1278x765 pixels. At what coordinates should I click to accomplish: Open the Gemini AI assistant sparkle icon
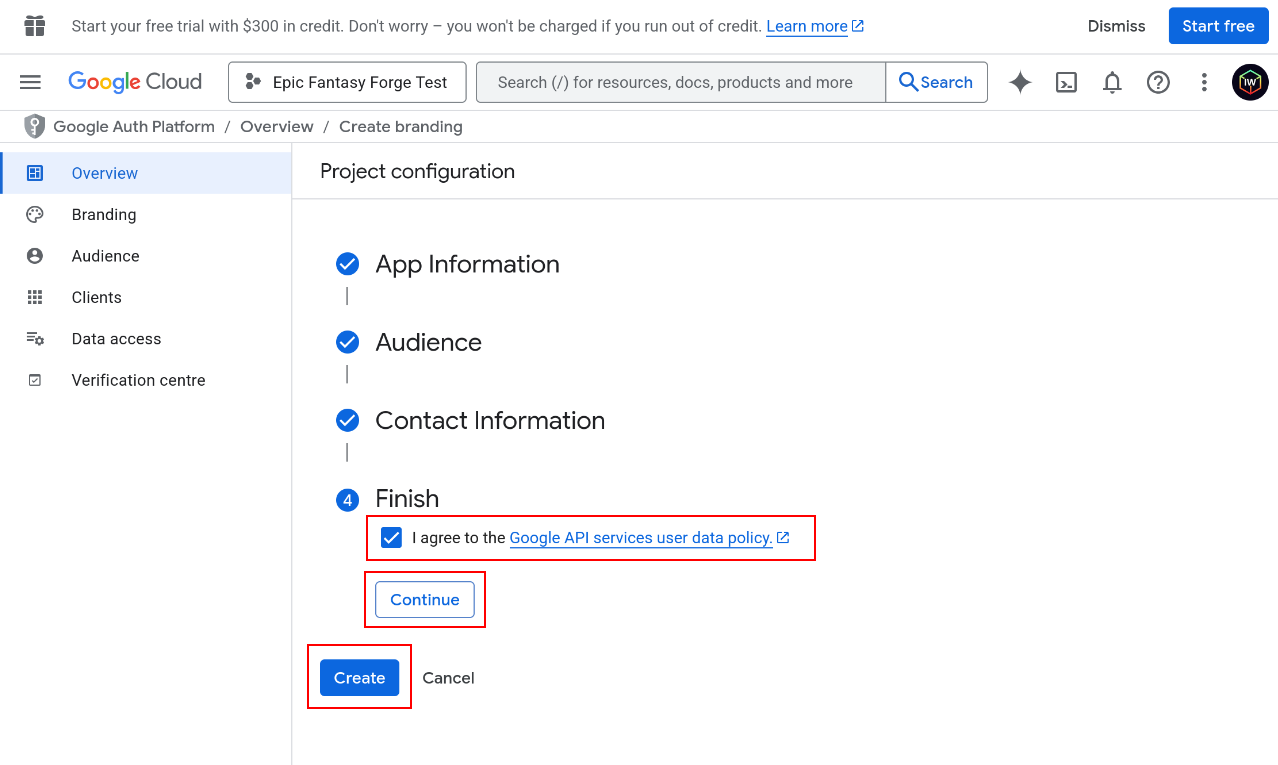(x=1020, y=82)
